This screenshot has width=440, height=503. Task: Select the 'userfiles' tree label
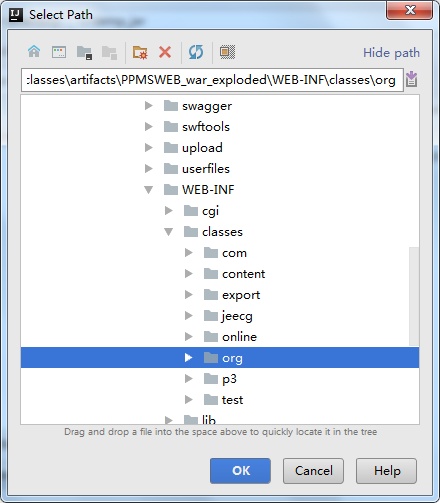[206, 169]
